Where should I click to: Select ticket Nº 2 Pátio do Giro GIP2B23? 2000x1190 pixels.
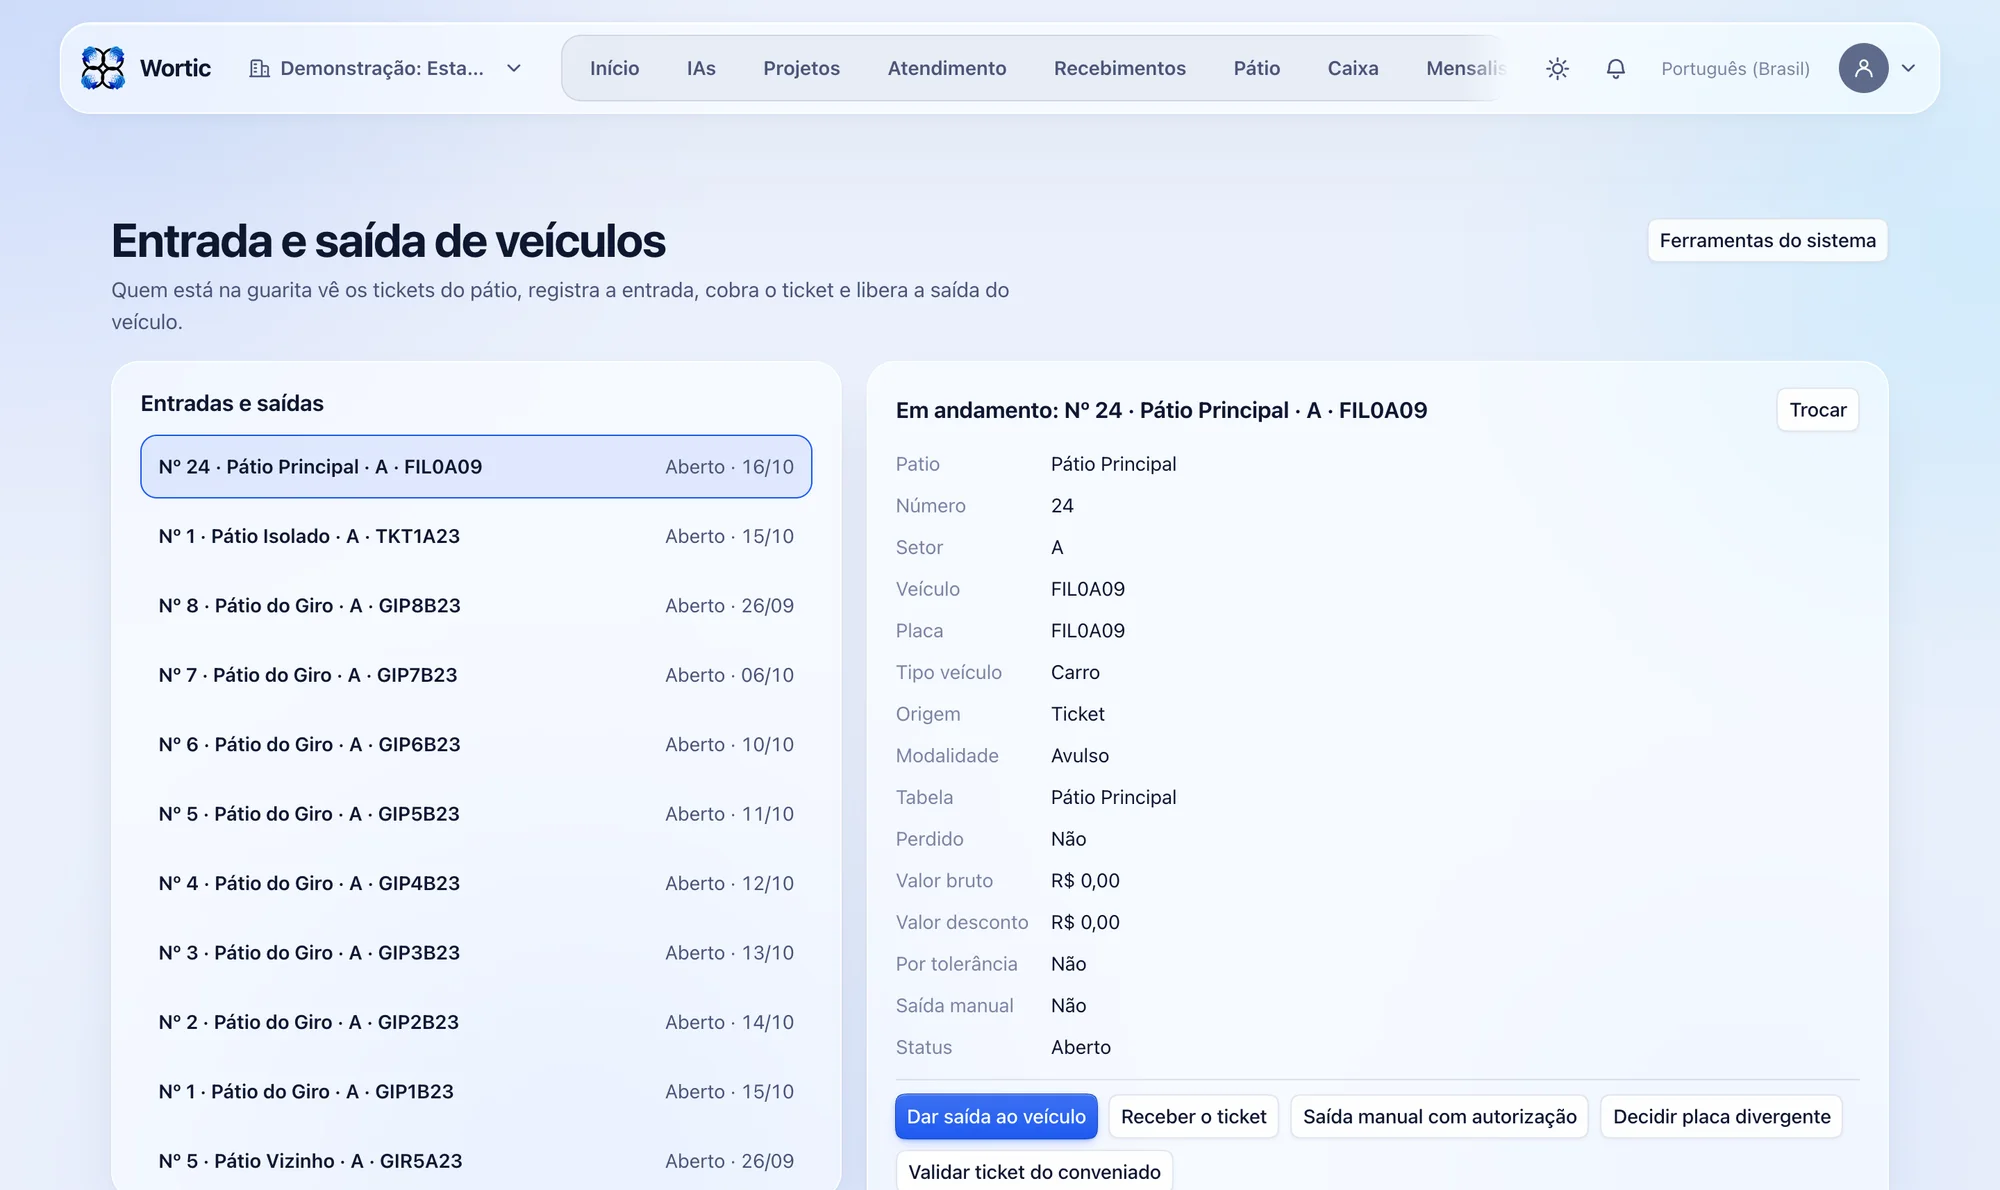(x=476, y=1022)
